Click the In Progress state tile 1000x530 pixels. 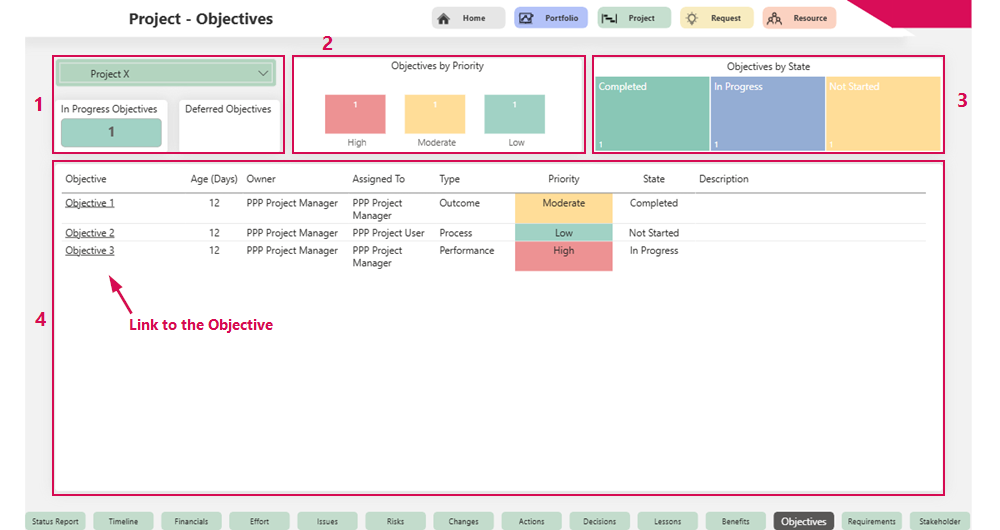click(x=767, y=114)
